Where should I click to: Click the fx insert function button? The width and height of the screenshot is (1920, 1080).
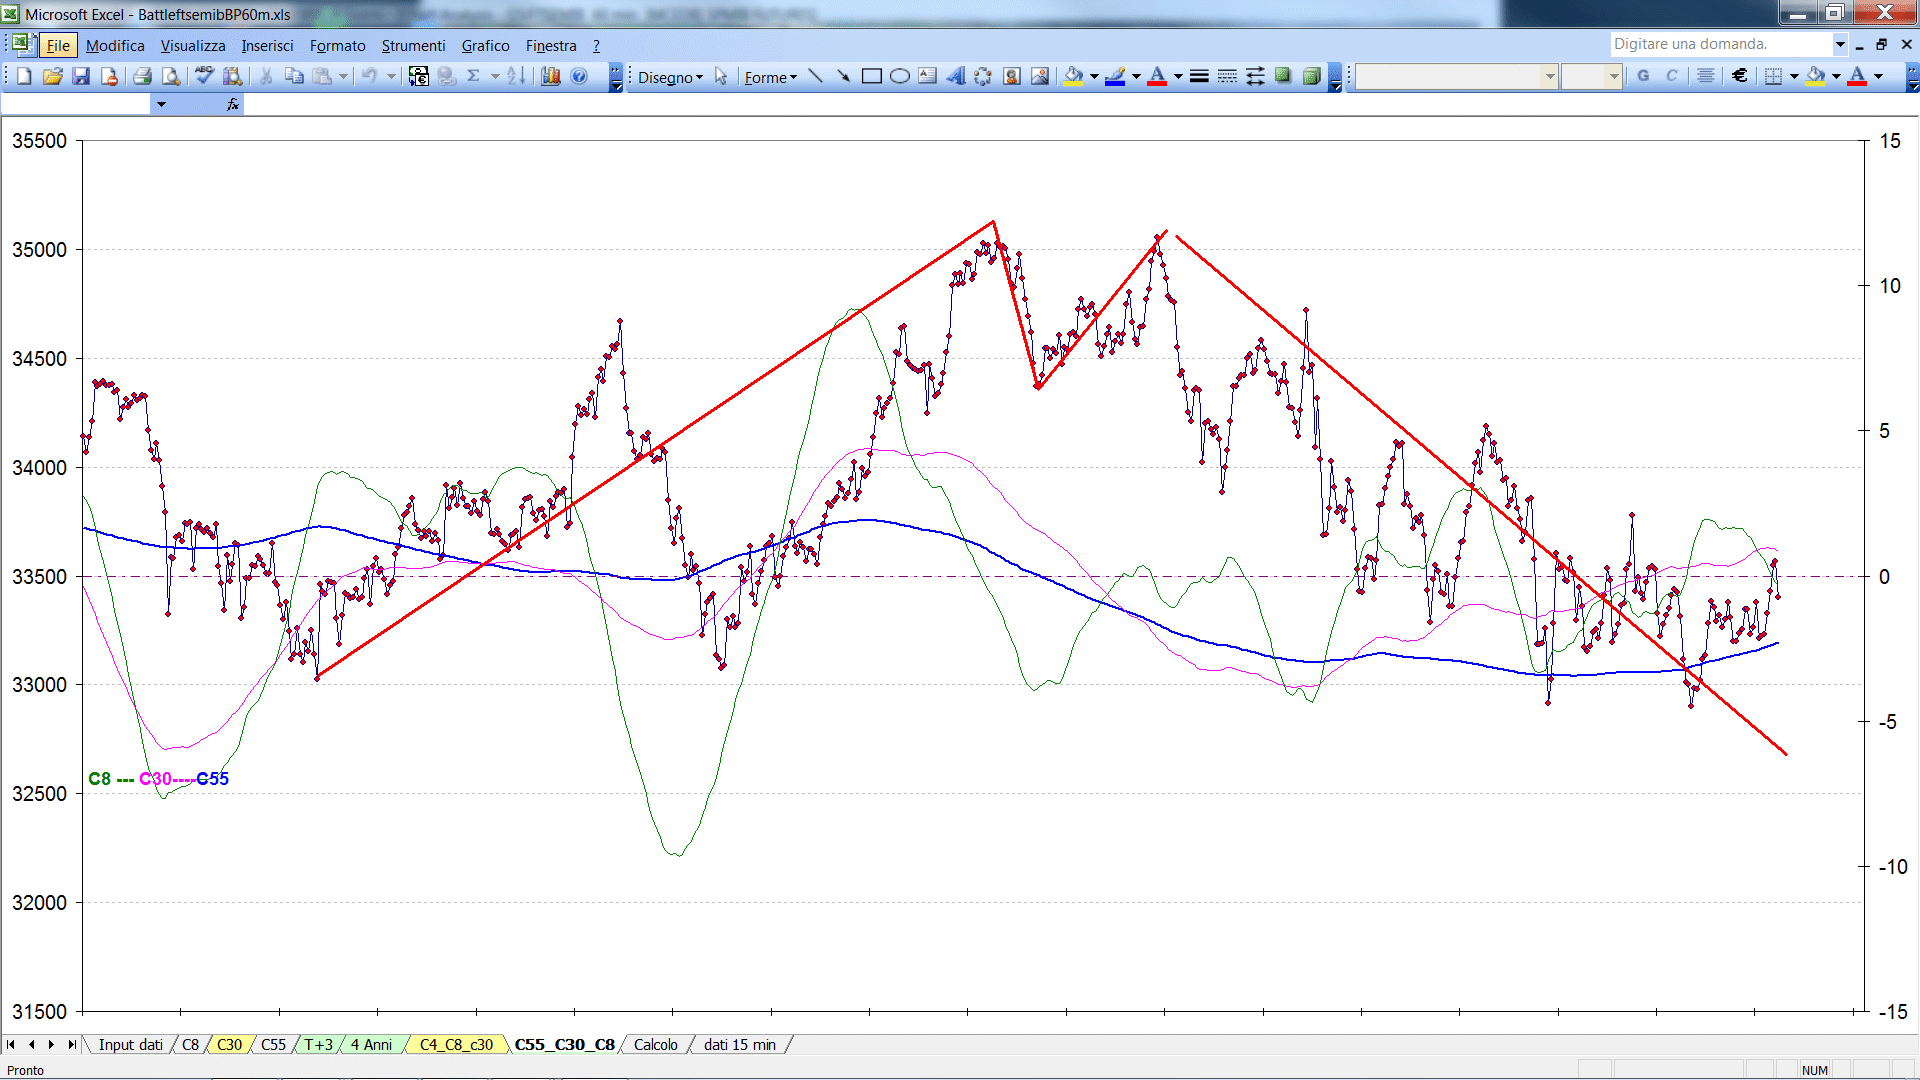coord(233,104)
